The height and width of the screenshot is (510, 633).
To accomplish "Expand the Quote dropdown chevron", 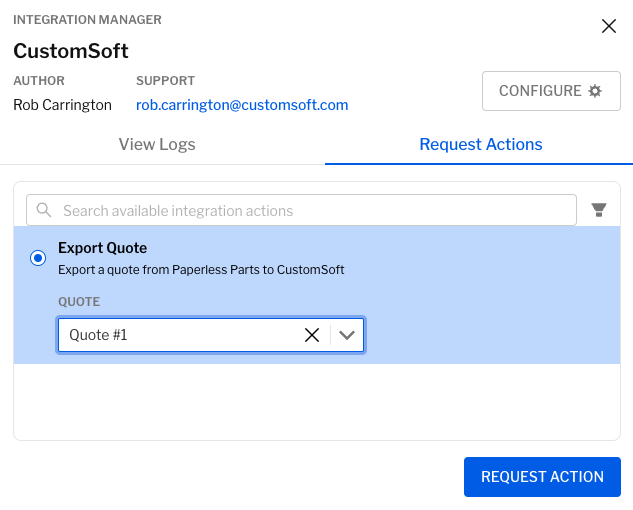I will pos(347,336).
